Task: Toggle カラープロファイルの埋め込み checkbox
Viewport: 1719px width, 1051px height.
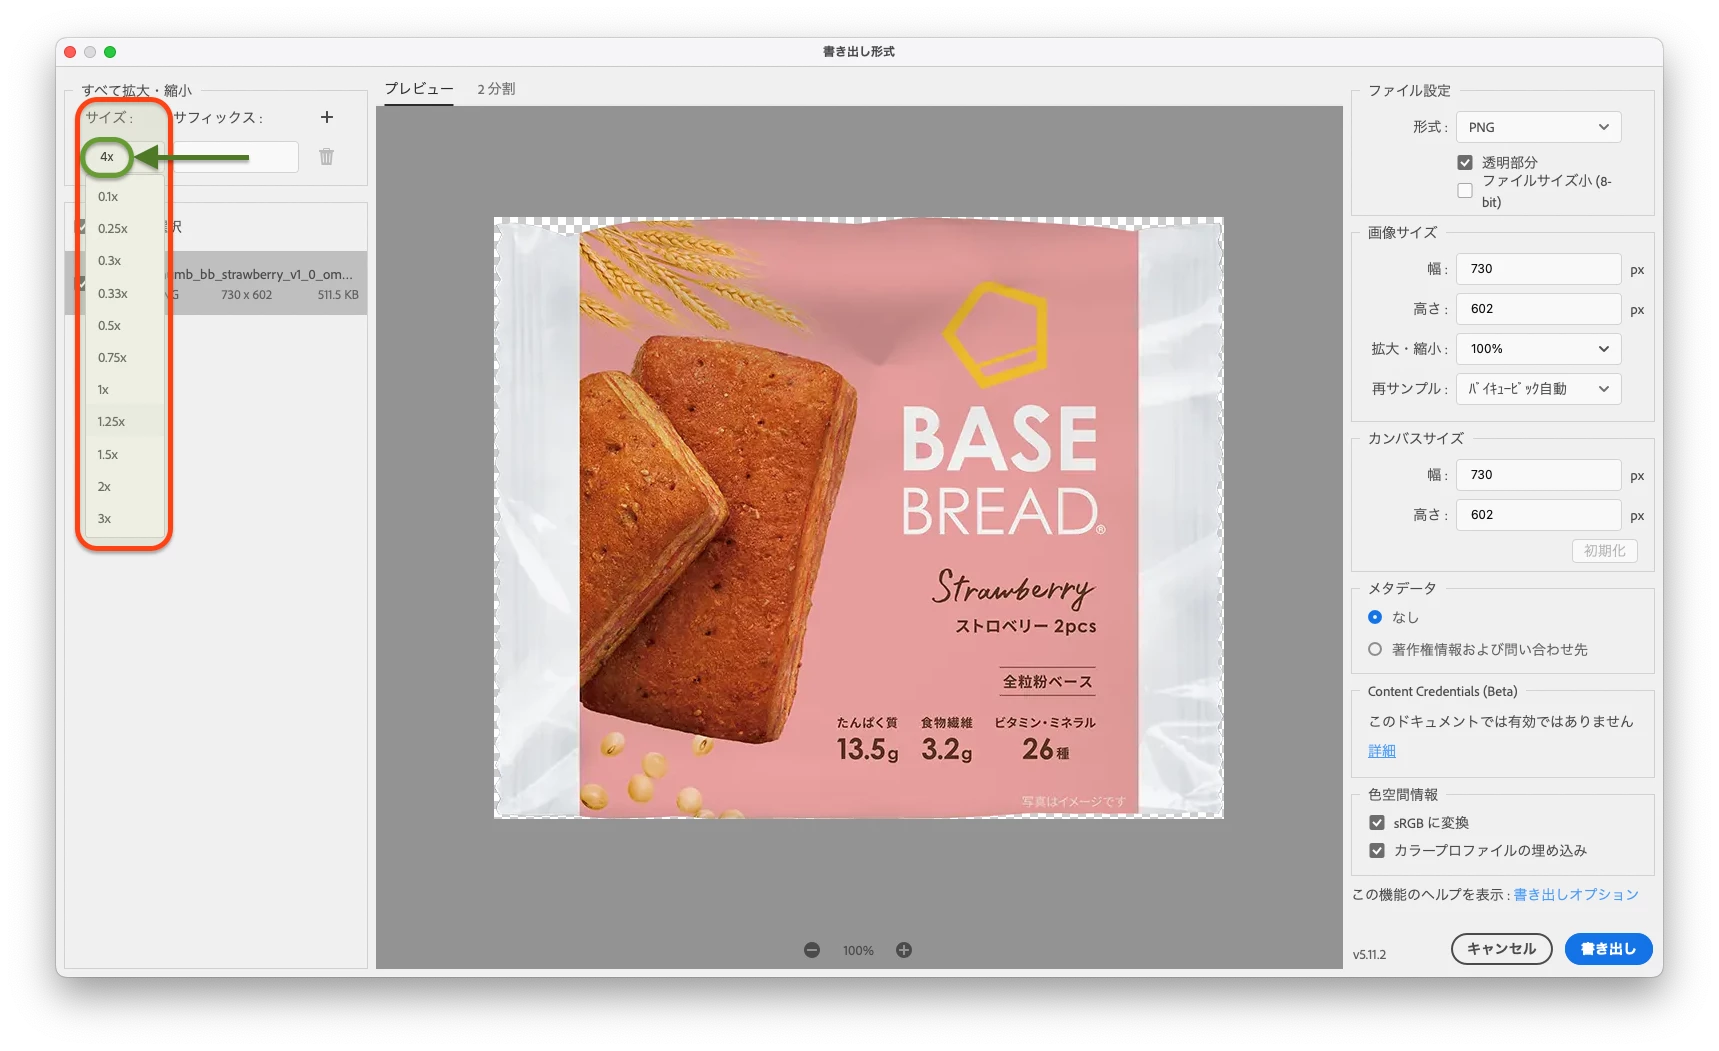Action: [x=1377, y=851]
